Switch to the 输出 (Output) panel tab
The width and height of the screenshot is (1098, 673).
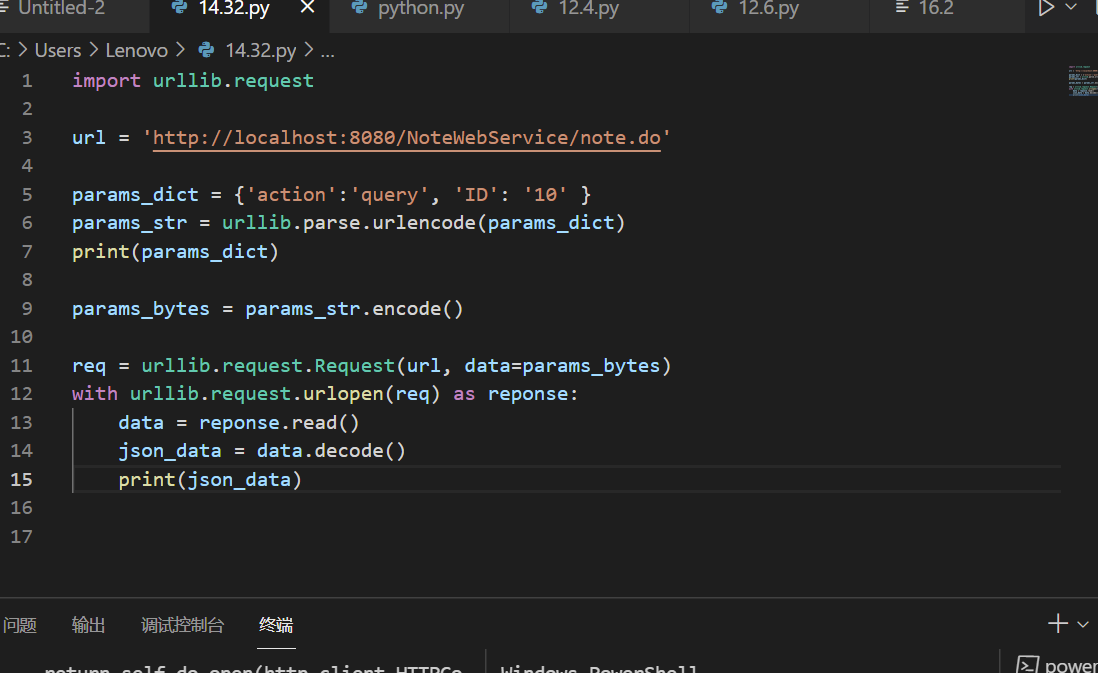point(88,625)
